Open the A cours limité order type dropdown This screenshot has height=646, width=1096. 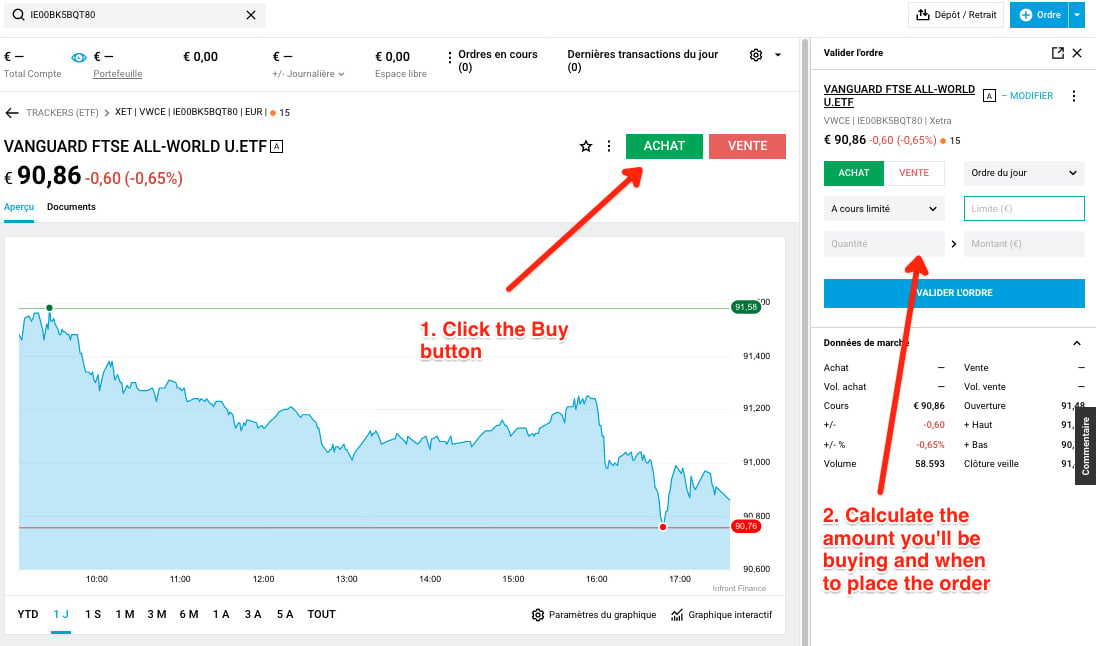point(884,208)
